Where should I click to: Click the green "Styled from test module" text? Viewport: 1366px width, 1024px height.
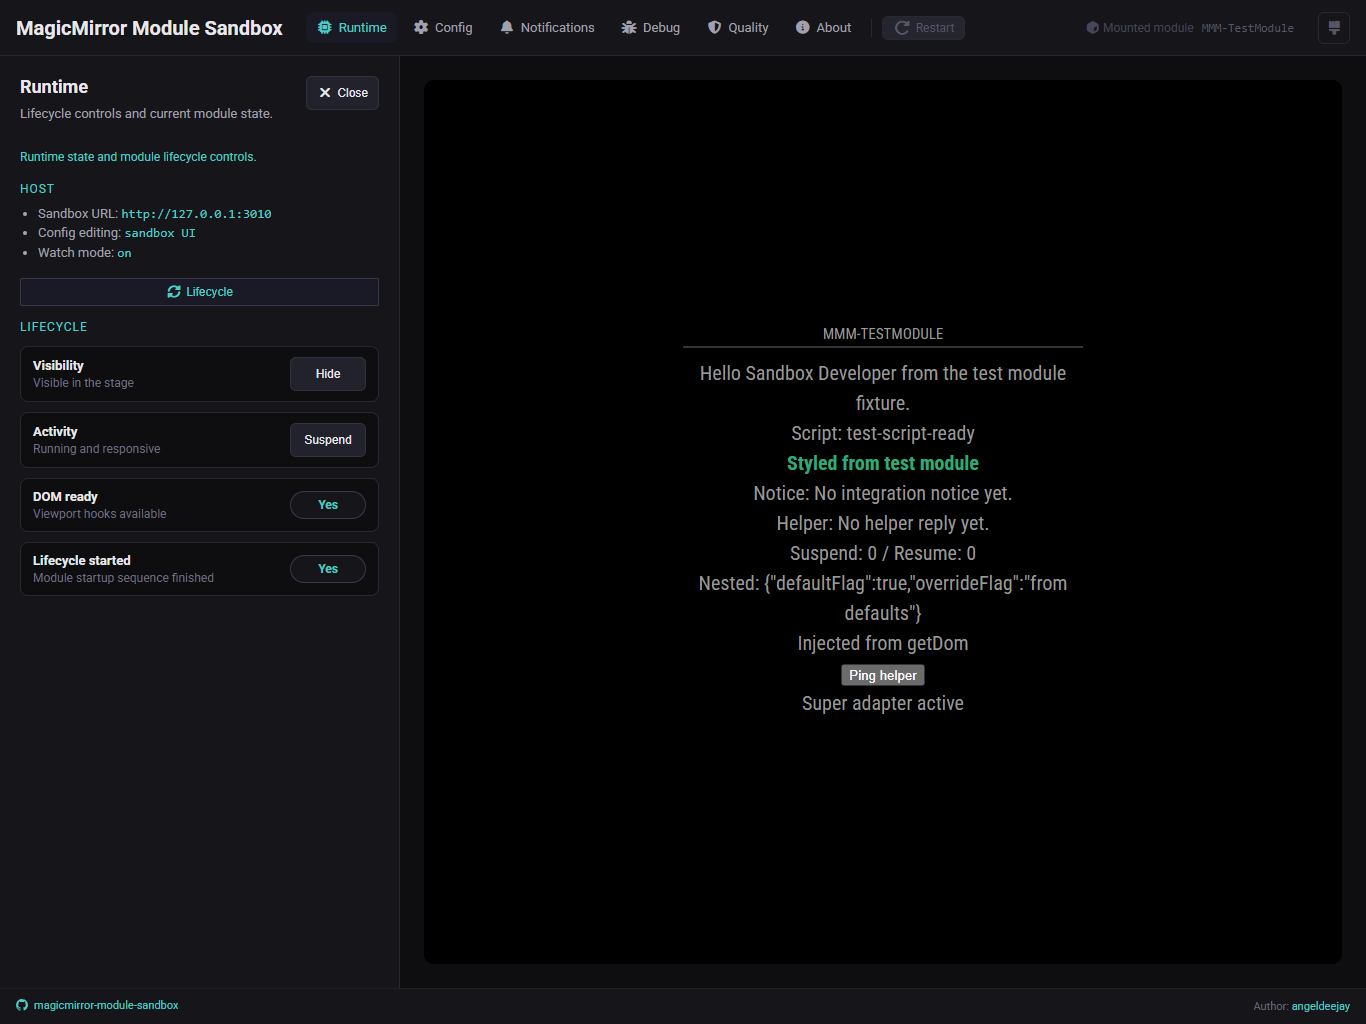(x=883, y=463)
